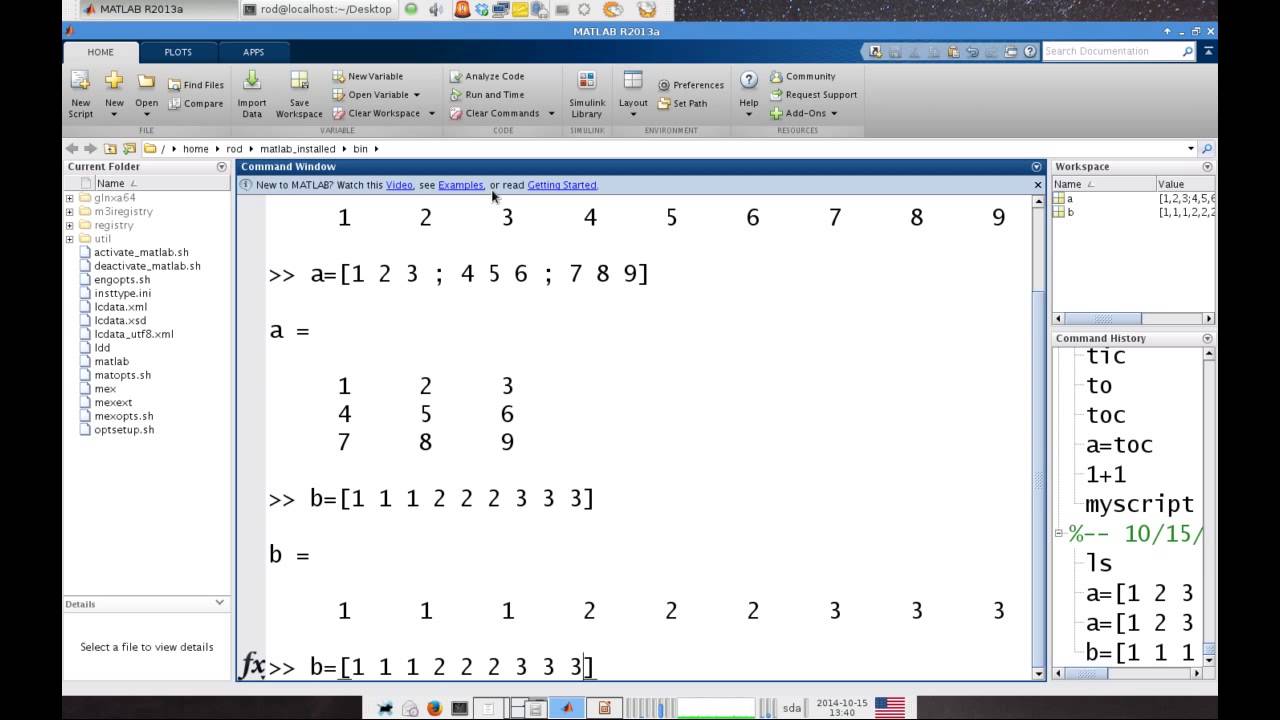Save Workspace to a file

[299, 94]
